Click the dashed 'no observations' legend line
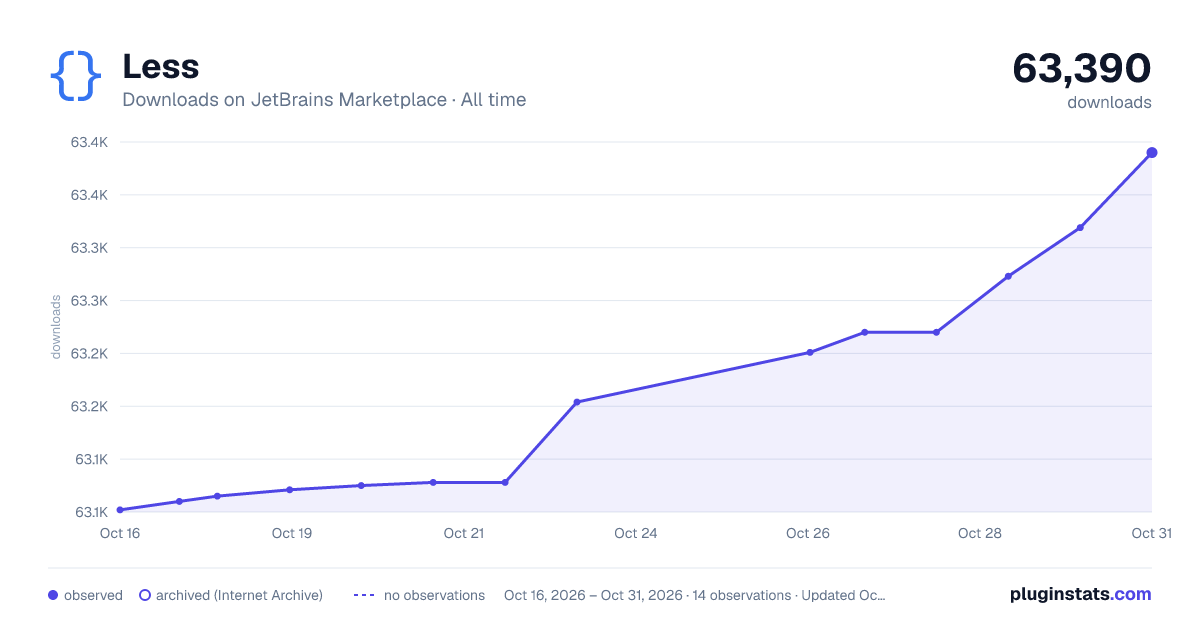The height and width of the screenshot is (630, 1200). pyautogui.click(x=364, y=595)
